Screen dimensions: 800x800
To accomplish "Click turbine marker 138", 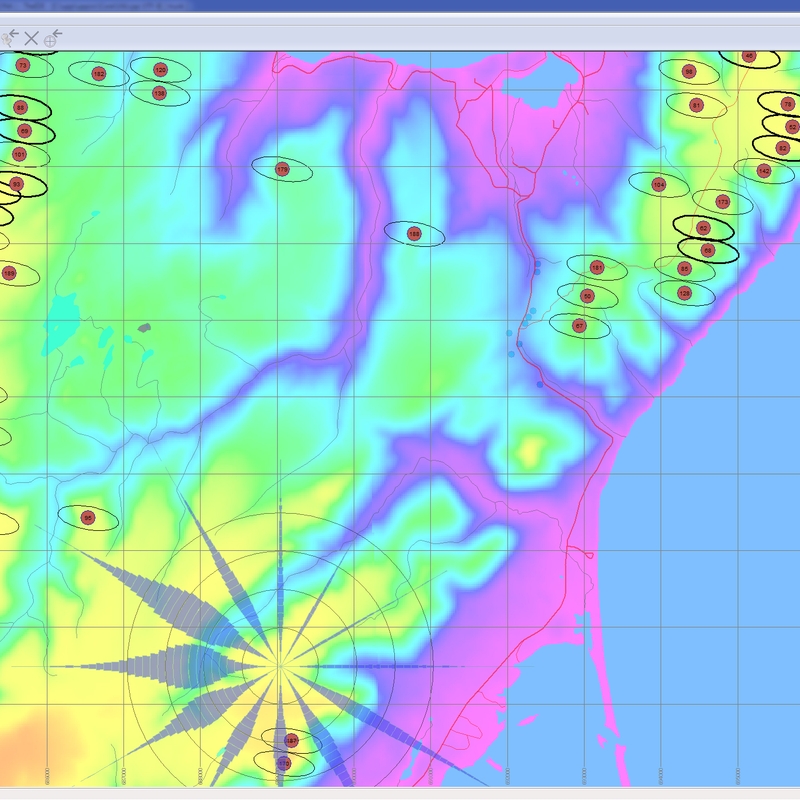I will (x=159, y=92).
